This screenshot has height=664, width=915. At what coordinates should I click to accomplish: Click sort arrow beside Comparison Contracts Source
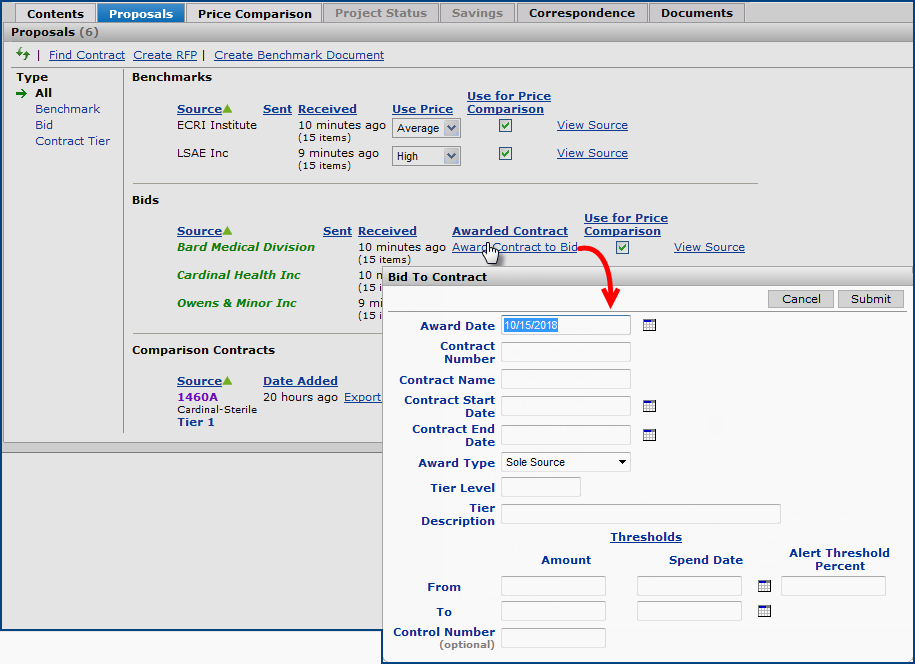point(227,381)
